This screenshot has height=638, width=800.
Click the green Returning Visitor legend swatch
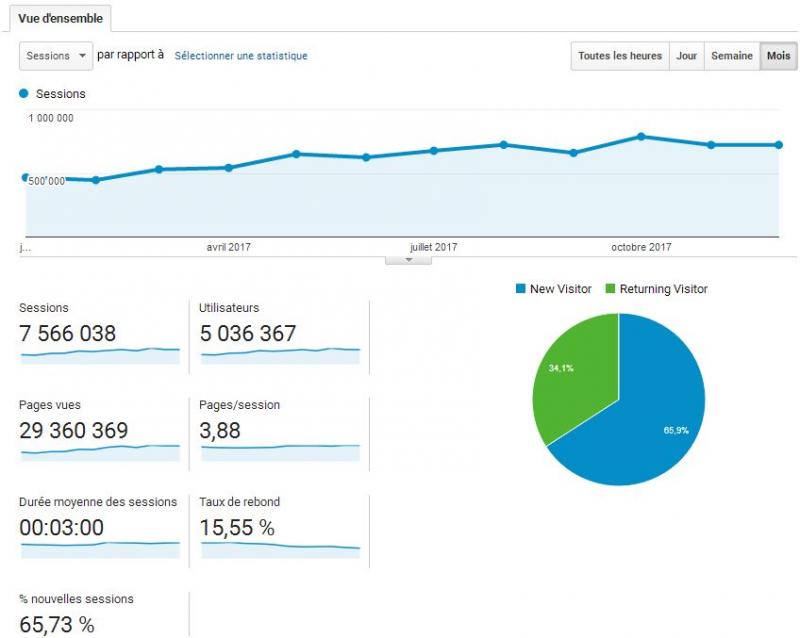point(610,289)
